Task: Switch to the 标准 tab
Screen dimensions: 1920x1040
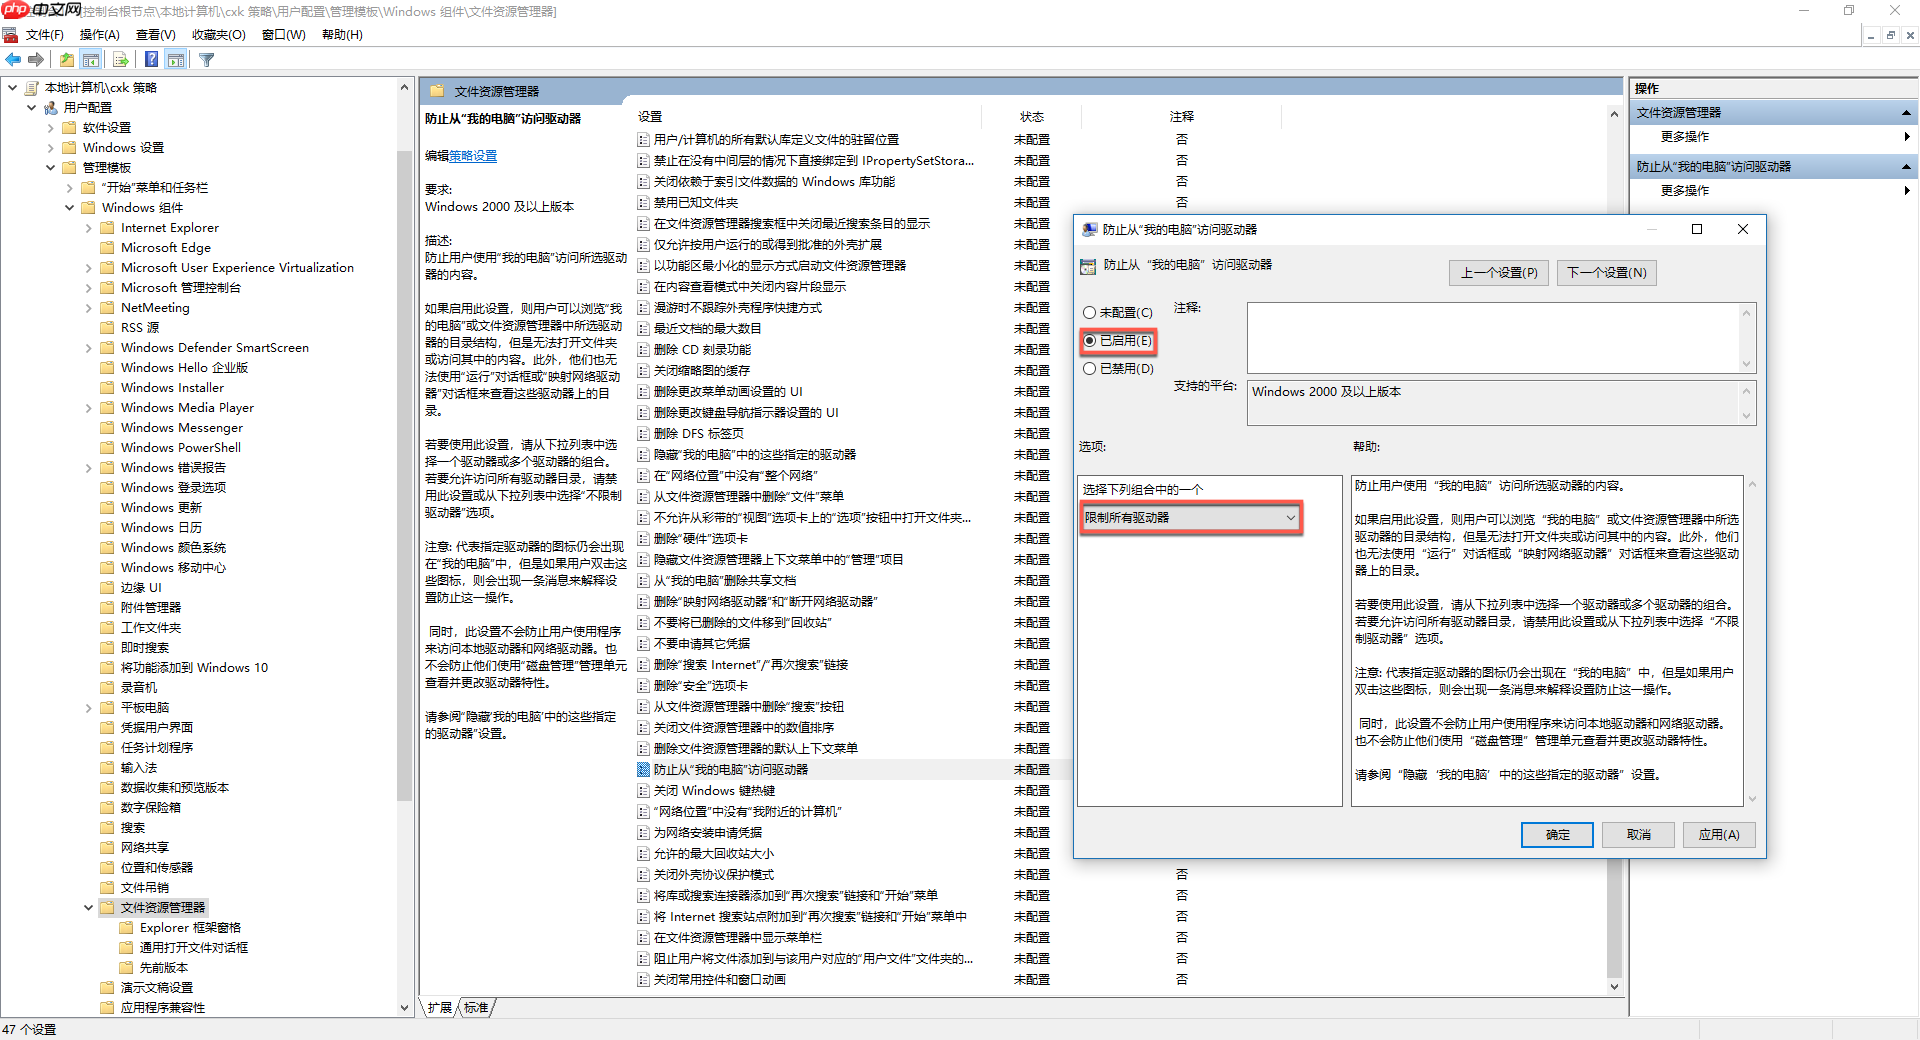Action: pyautogui.click(x=477, y=1008)
